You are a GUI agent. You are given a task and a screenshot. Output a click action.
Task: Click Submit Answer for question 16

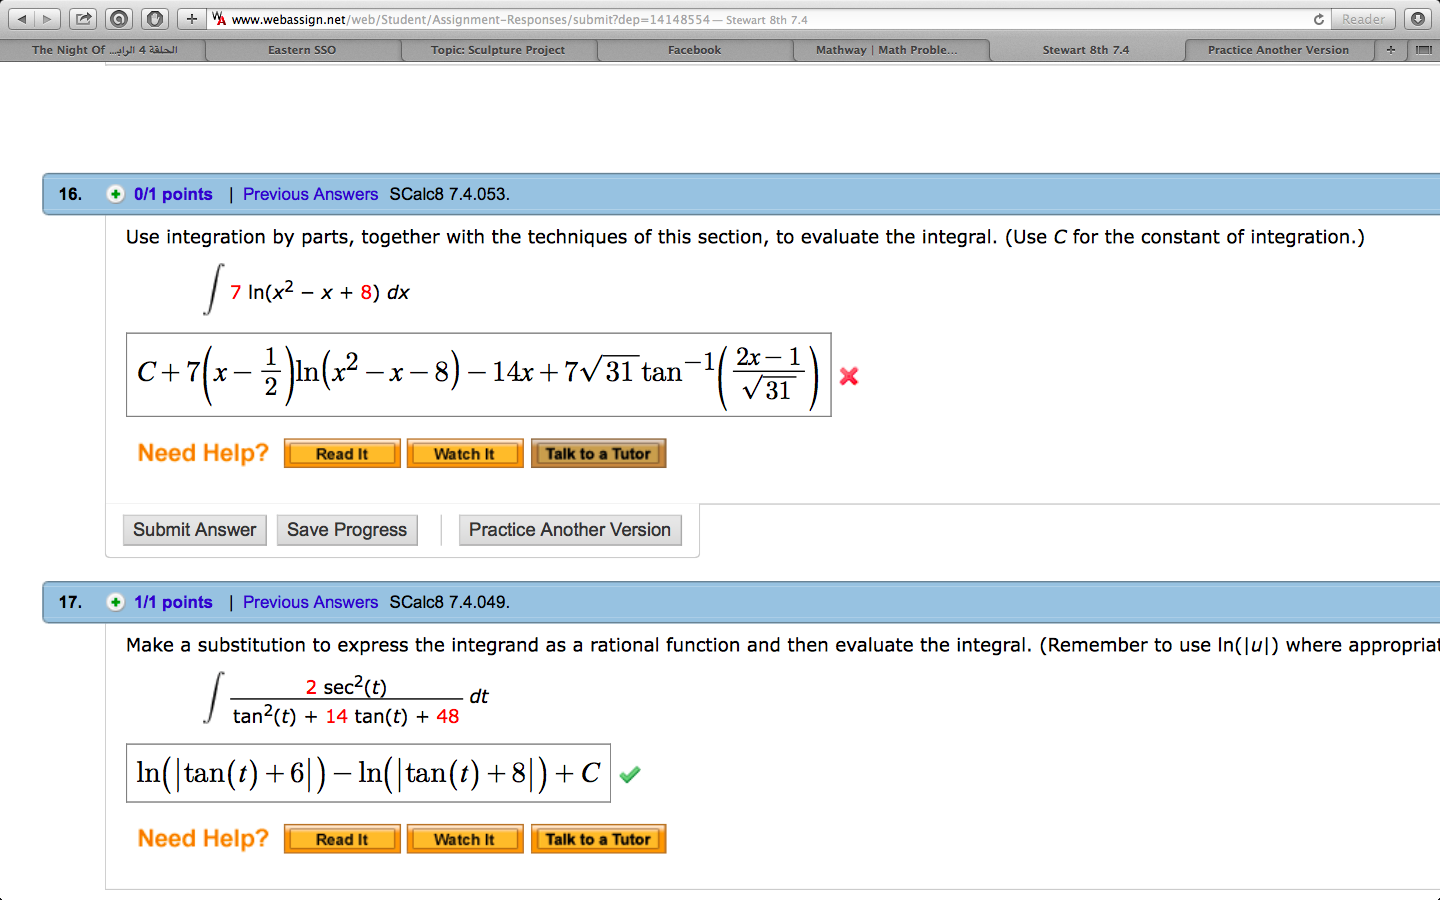pos(194,529)
